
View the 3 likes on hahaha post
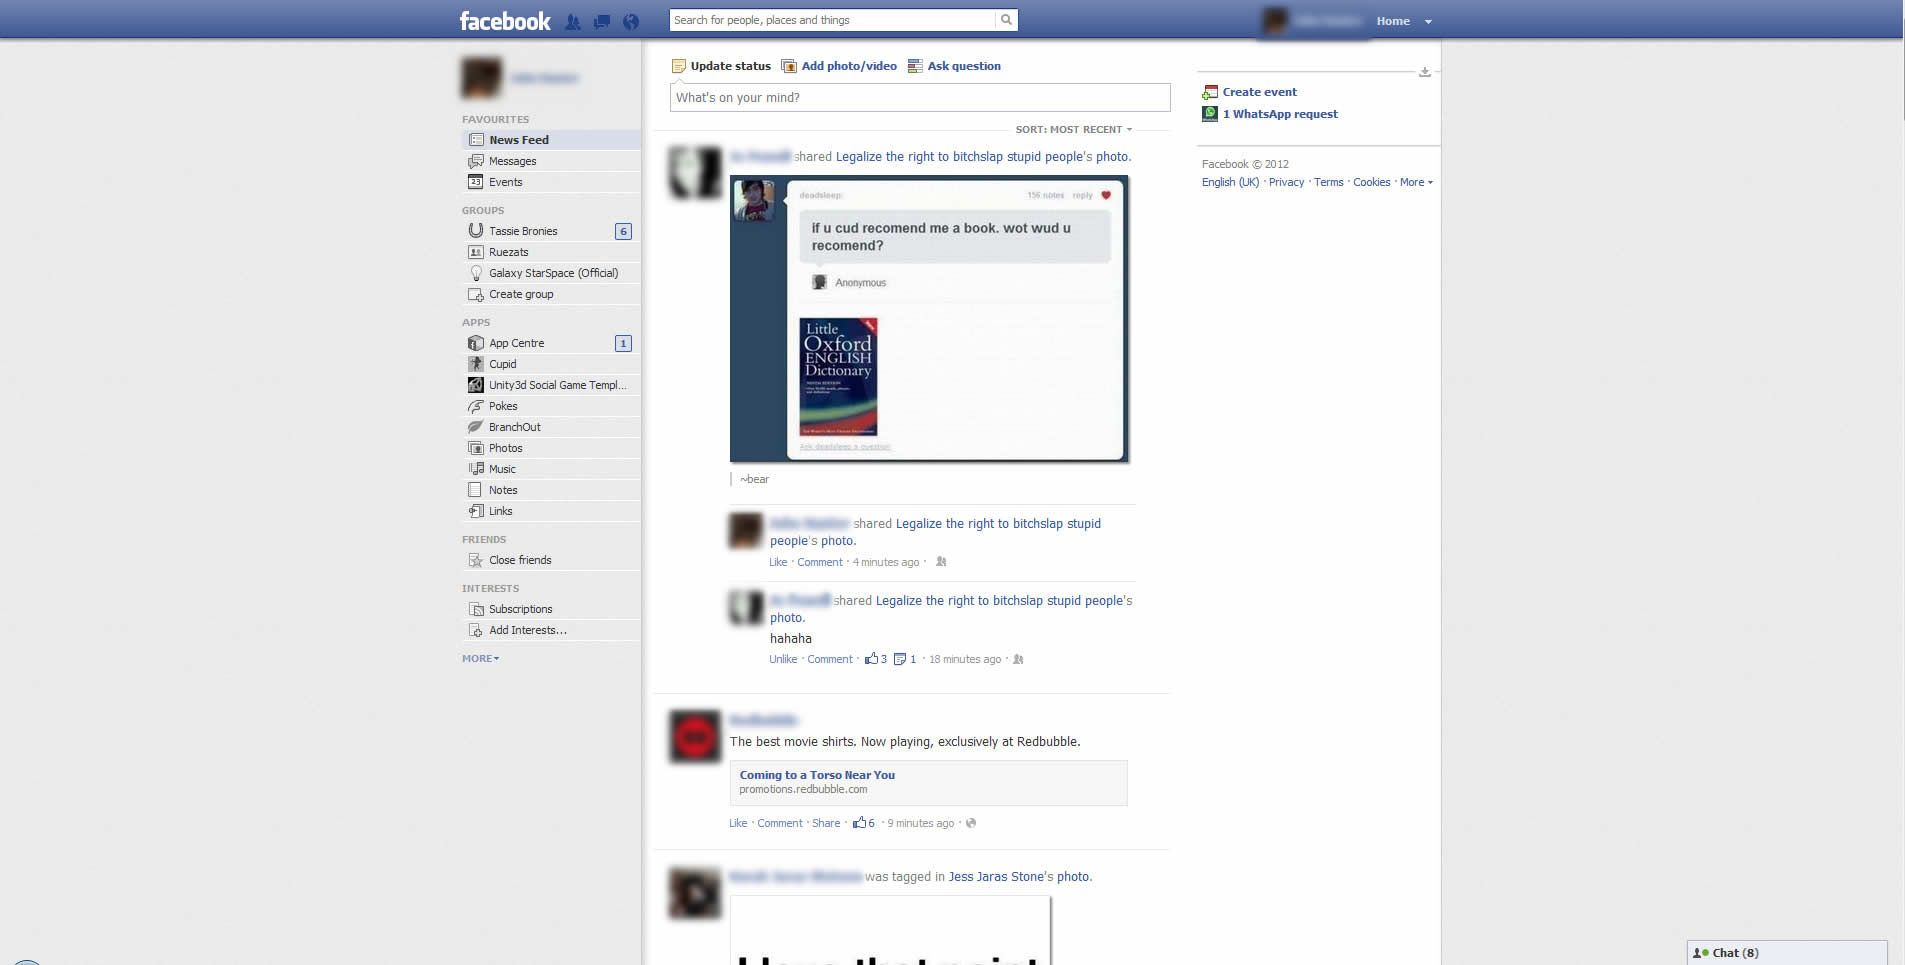point(876,659)
